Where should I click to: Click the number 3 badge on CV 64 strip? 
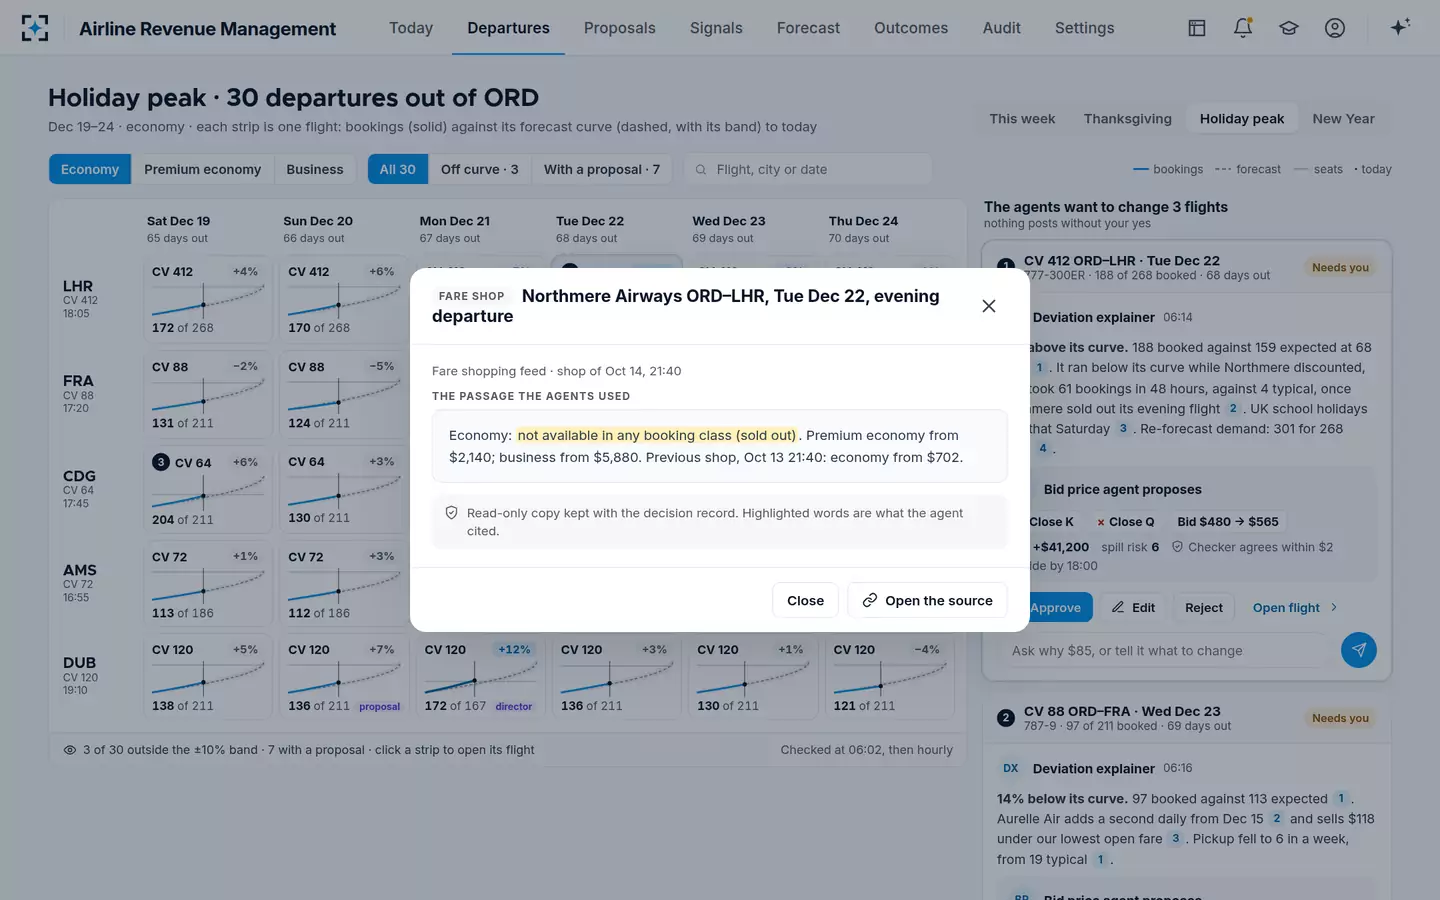(x=160, y=462)
